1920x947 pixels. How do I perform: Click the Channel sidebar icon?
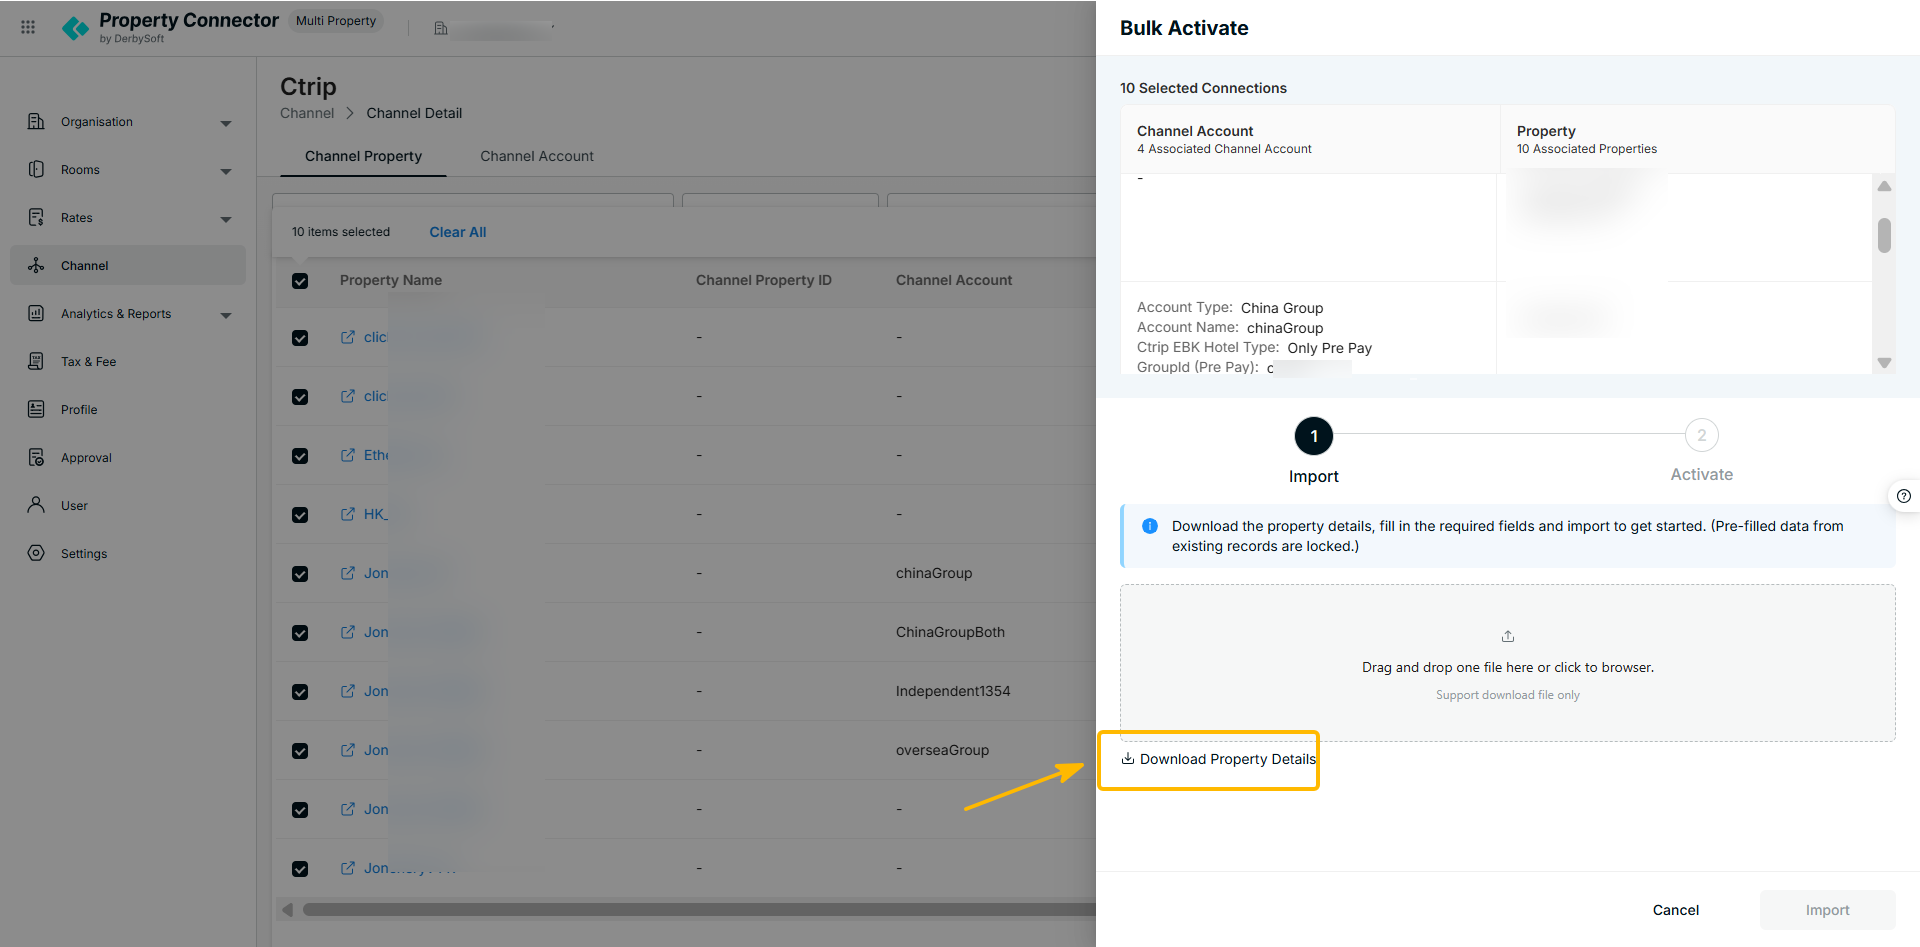pos(36,265)
